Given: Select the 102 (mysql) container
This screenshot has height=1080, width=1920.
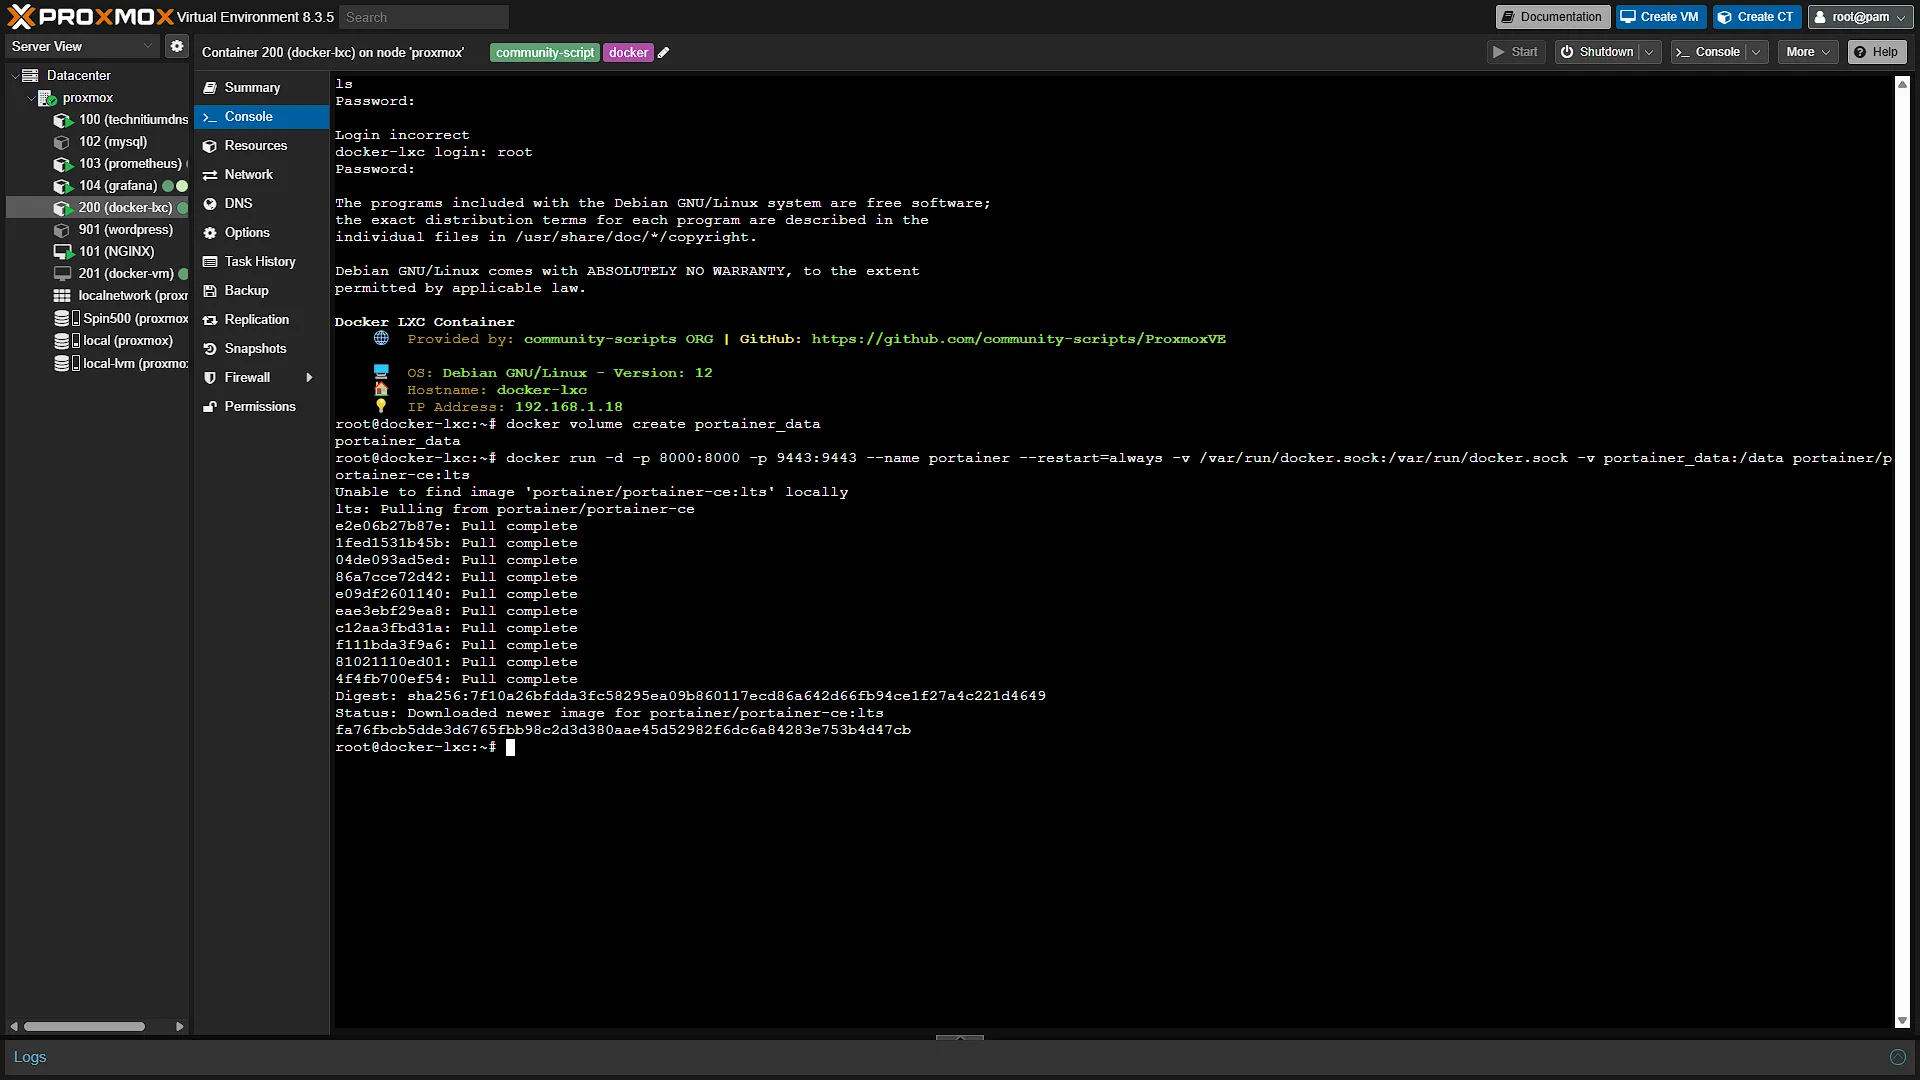Looking at the screenshot, I should click(102, 142).
